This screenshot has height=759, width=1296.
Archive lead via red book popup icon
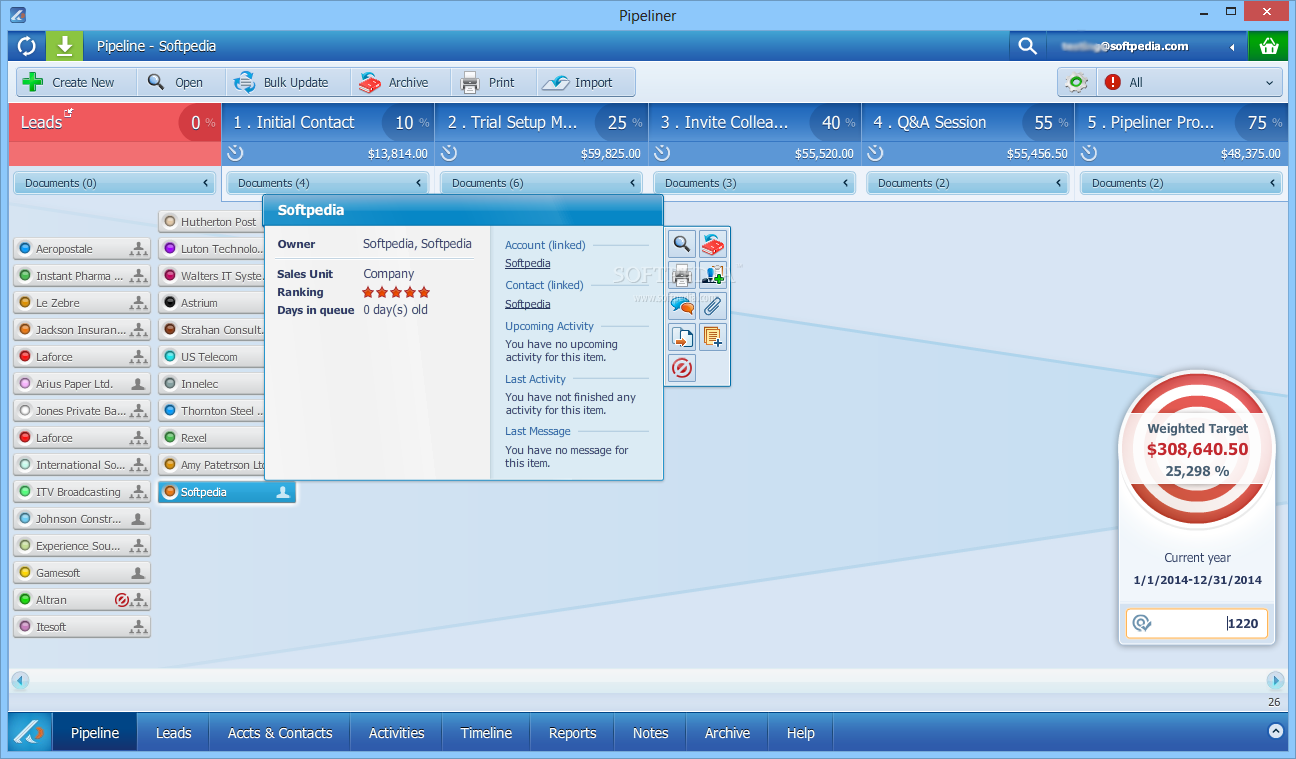coord(713,243)
